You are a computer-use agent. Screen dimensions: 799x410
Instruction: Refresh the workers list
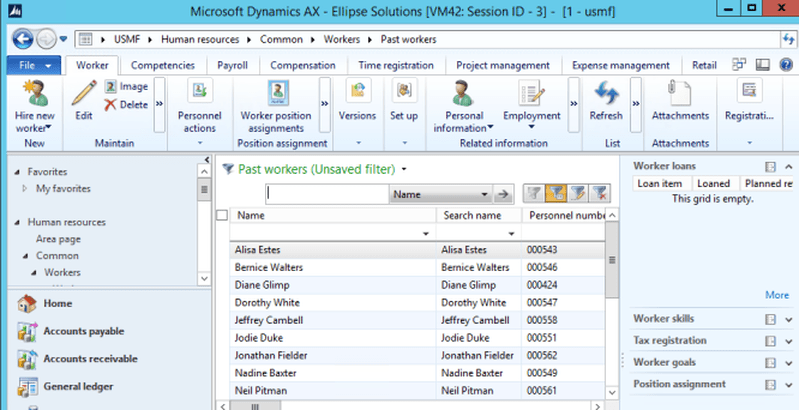pos(606,101)
